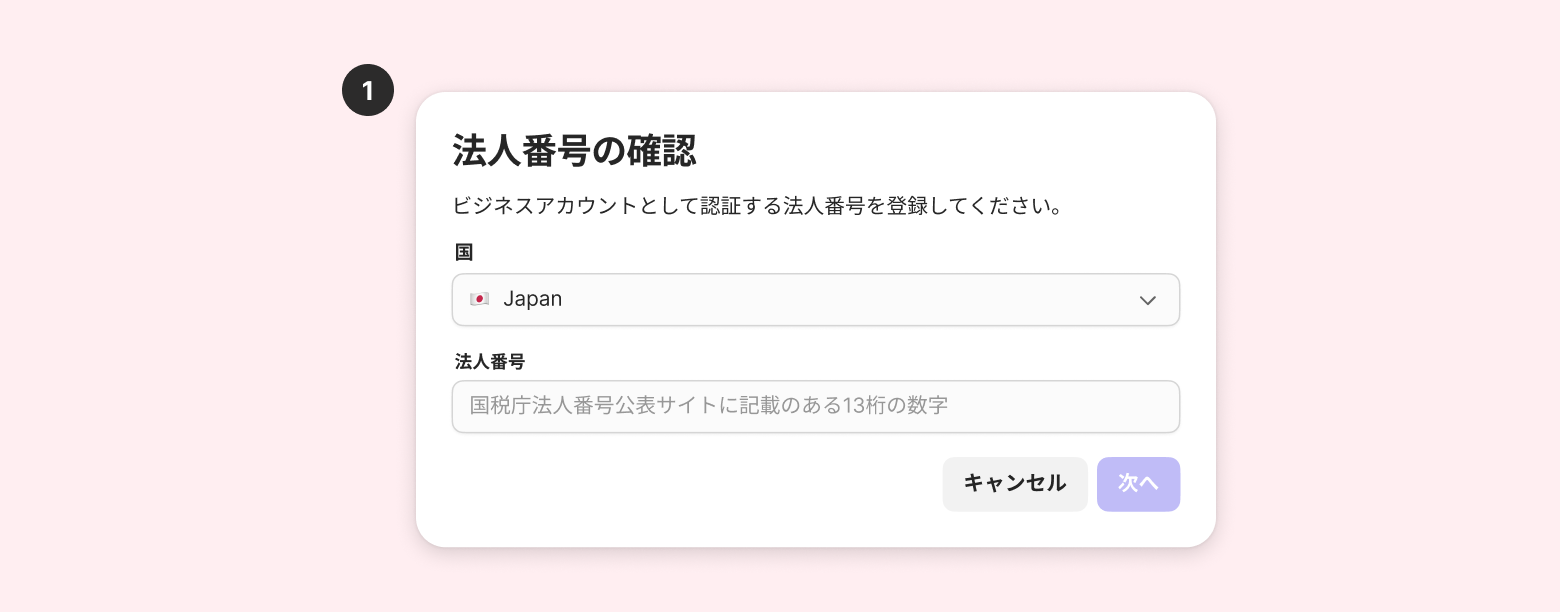Open the 国 country selector
This screenshot has width=1560, height=612.
[815, 300]
